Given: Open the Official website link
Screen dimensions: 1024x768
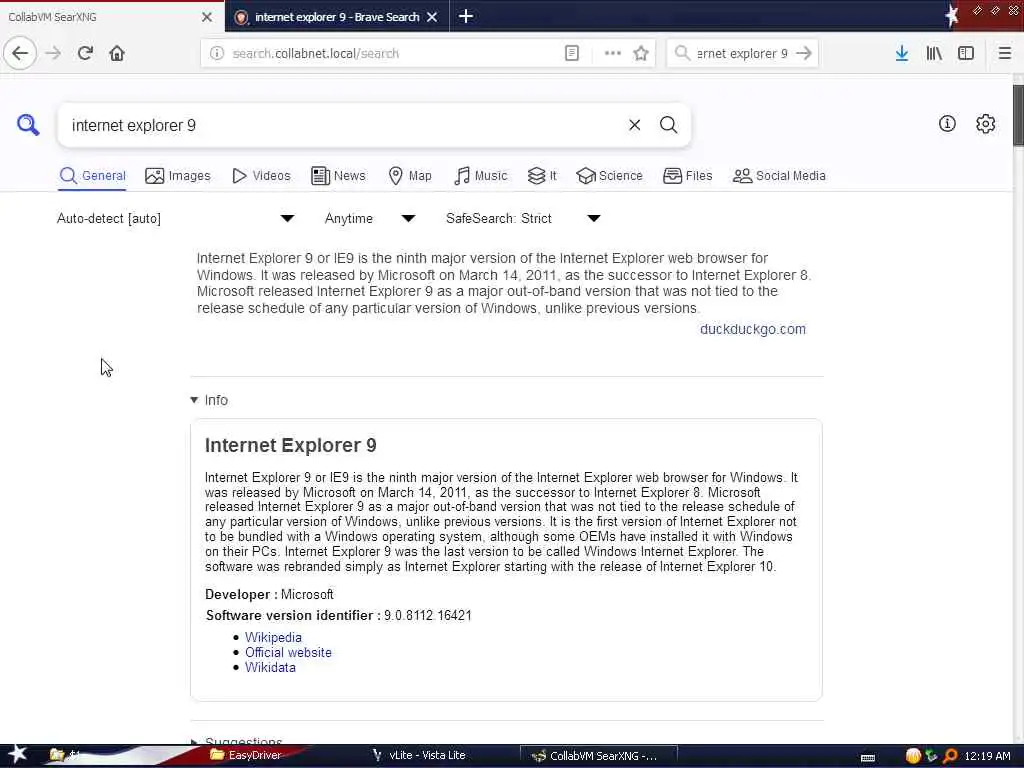Looking at the screenshot, I should tap(288, 652).
